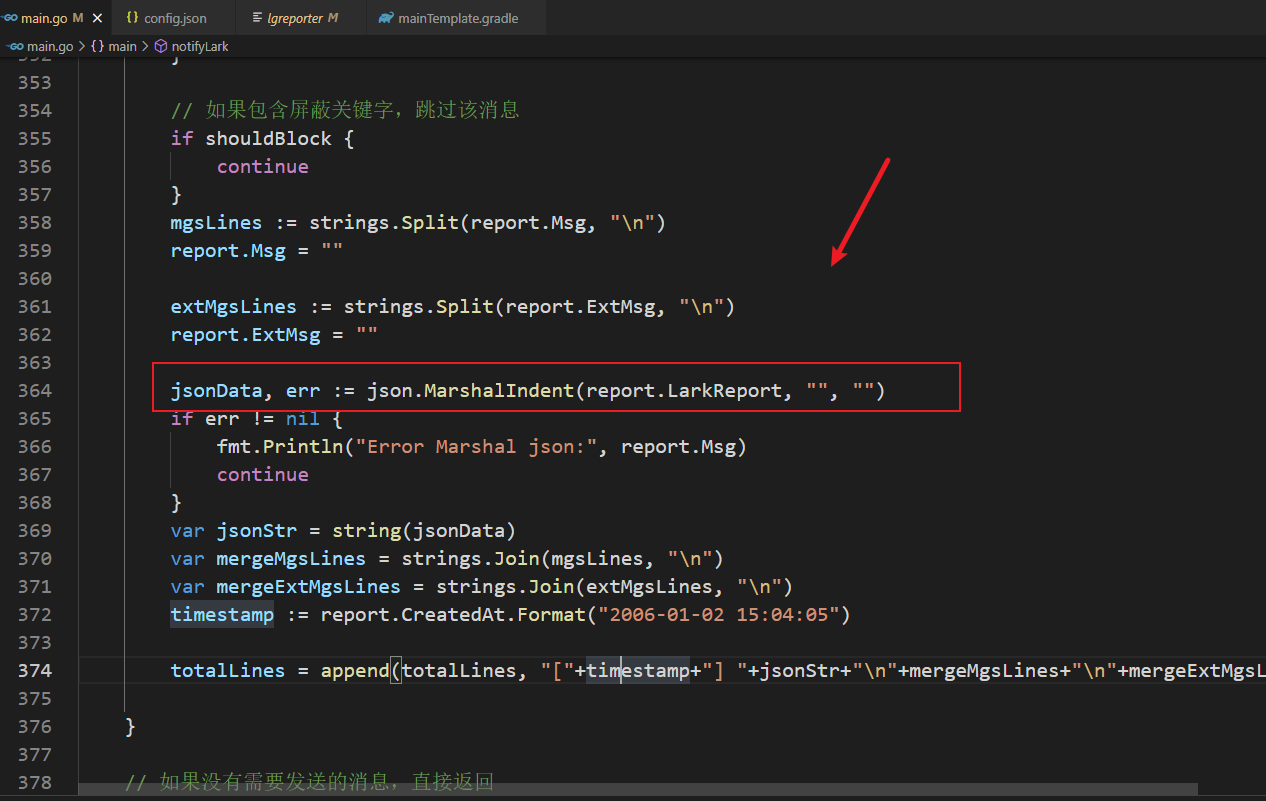Click the continue keyword on line 367
This screenshot has height=801, width=1266.
click(x=263, y=474)
